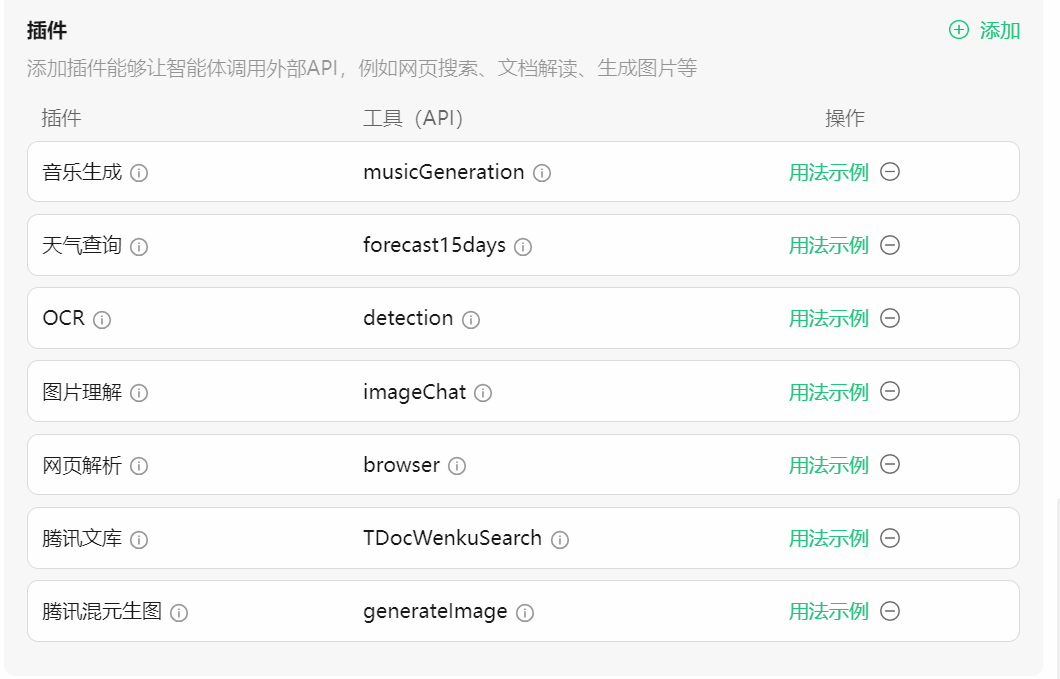
Task: Remove the 图片理解 plugin
Action: (890, 391)
